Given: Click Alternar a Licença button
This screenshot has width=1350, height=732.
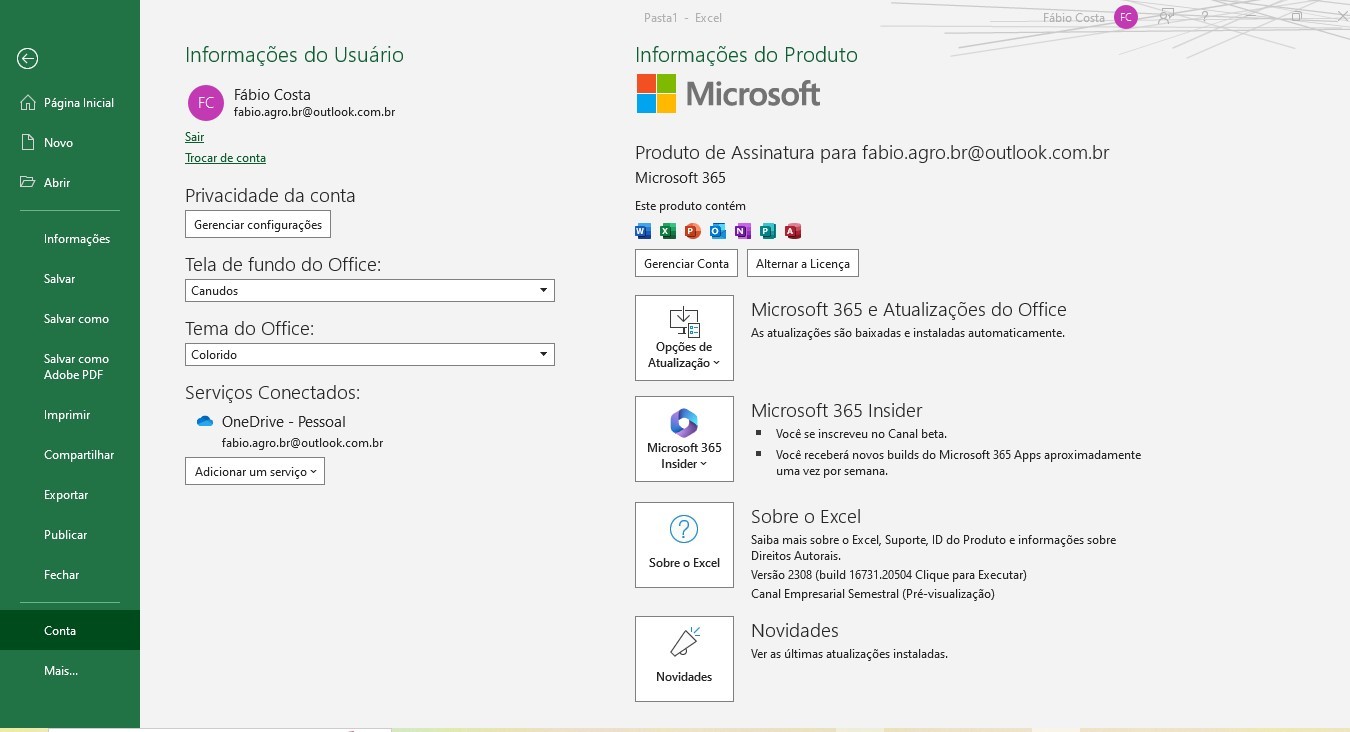Looking at the screenshot, I should [x=803, y=263].
